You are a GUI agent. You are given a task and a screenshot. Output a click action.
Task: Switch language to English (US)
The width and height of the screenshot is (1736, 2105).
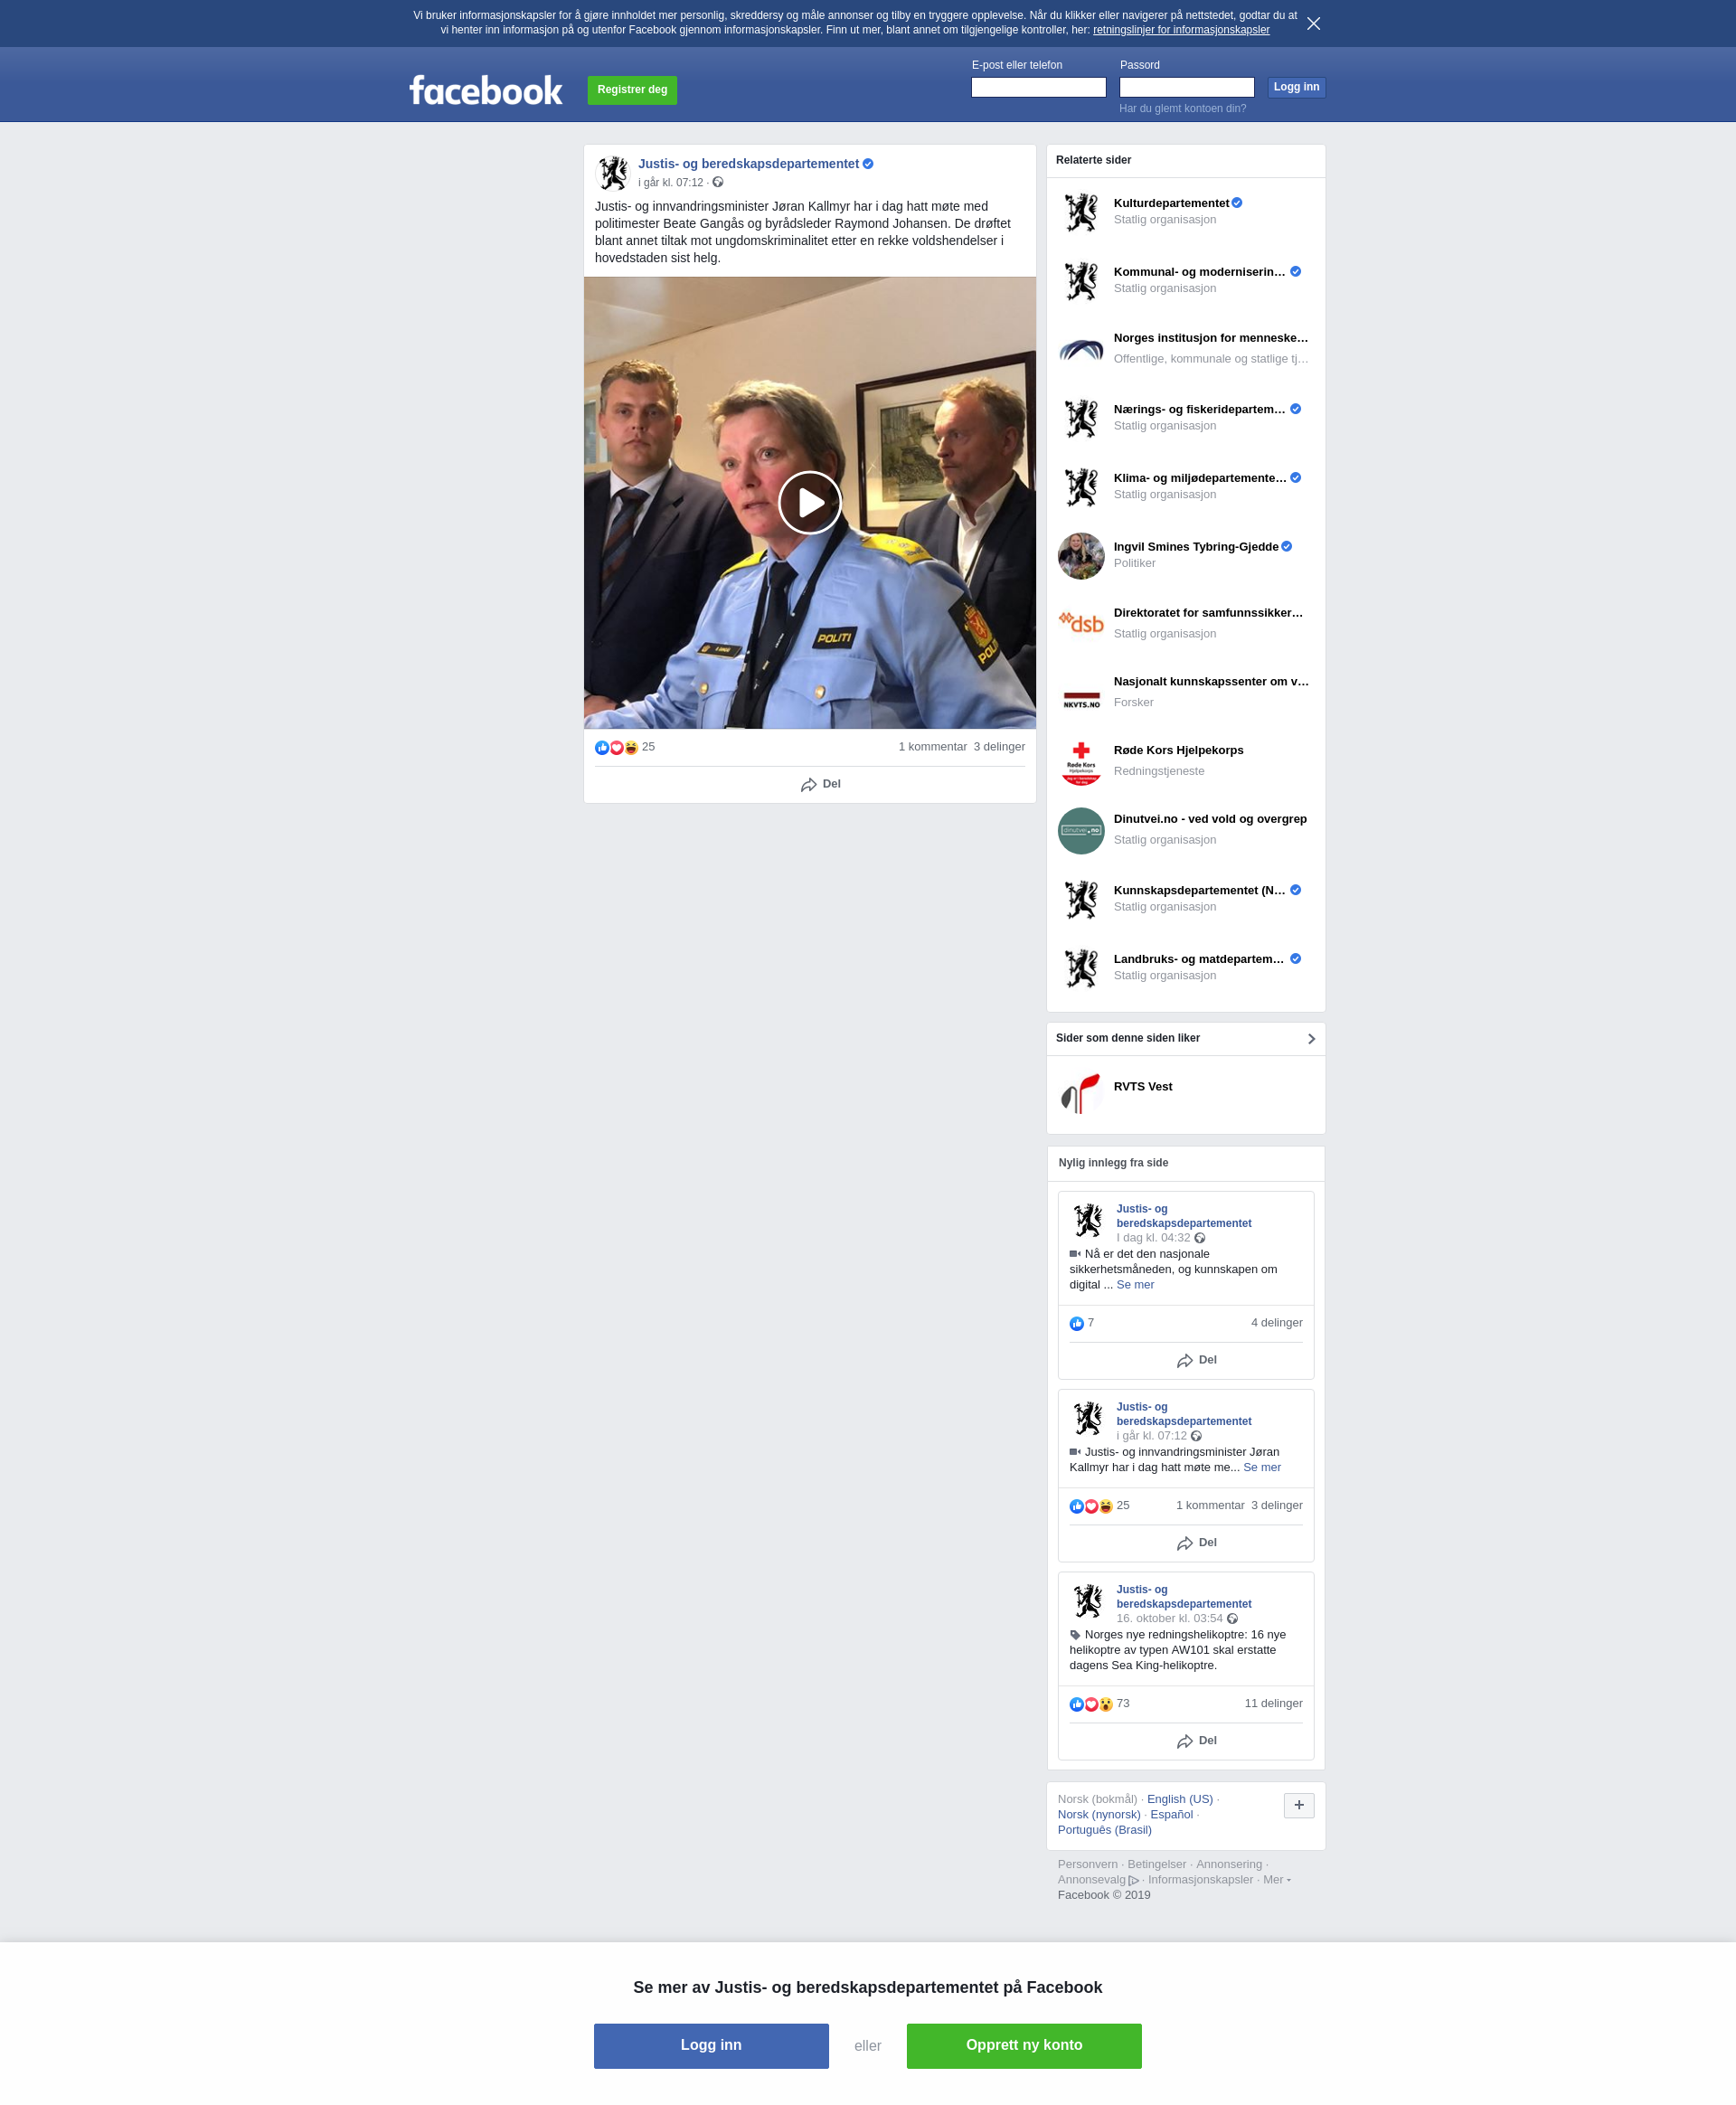coord(1179,1798)
